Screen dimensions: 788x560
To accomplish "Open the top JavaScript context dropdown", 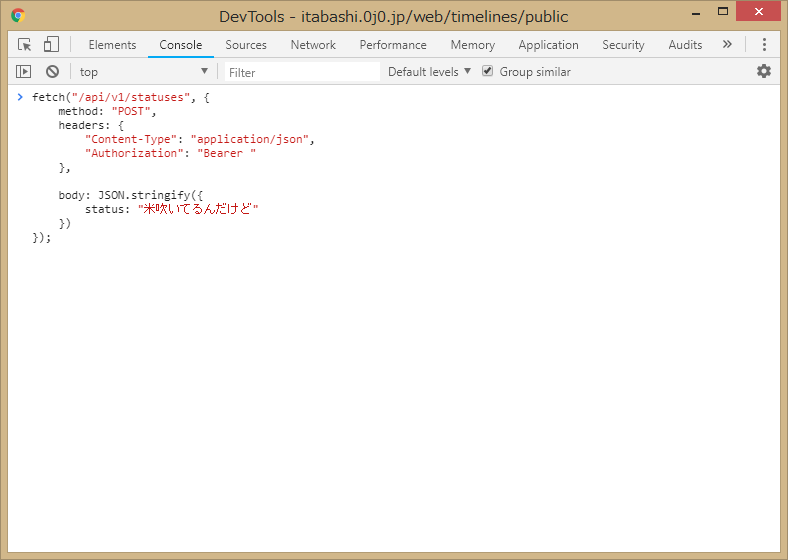I will pos(144,72).
